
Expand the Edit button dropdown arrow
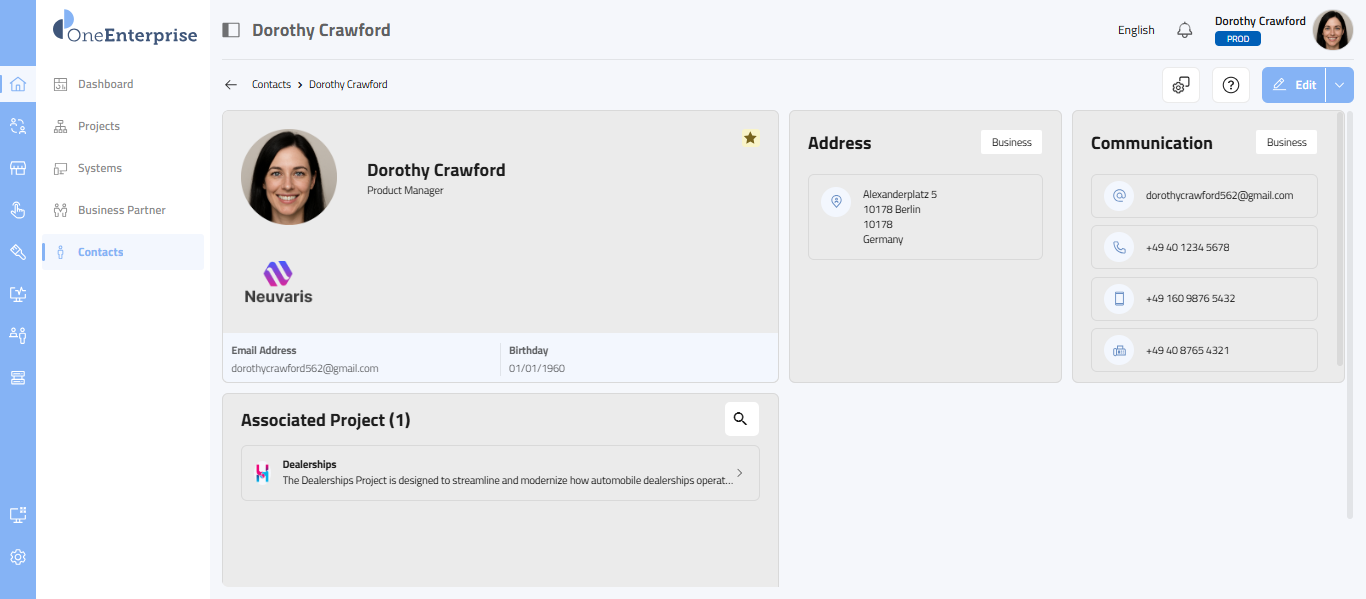(1340, 85)
